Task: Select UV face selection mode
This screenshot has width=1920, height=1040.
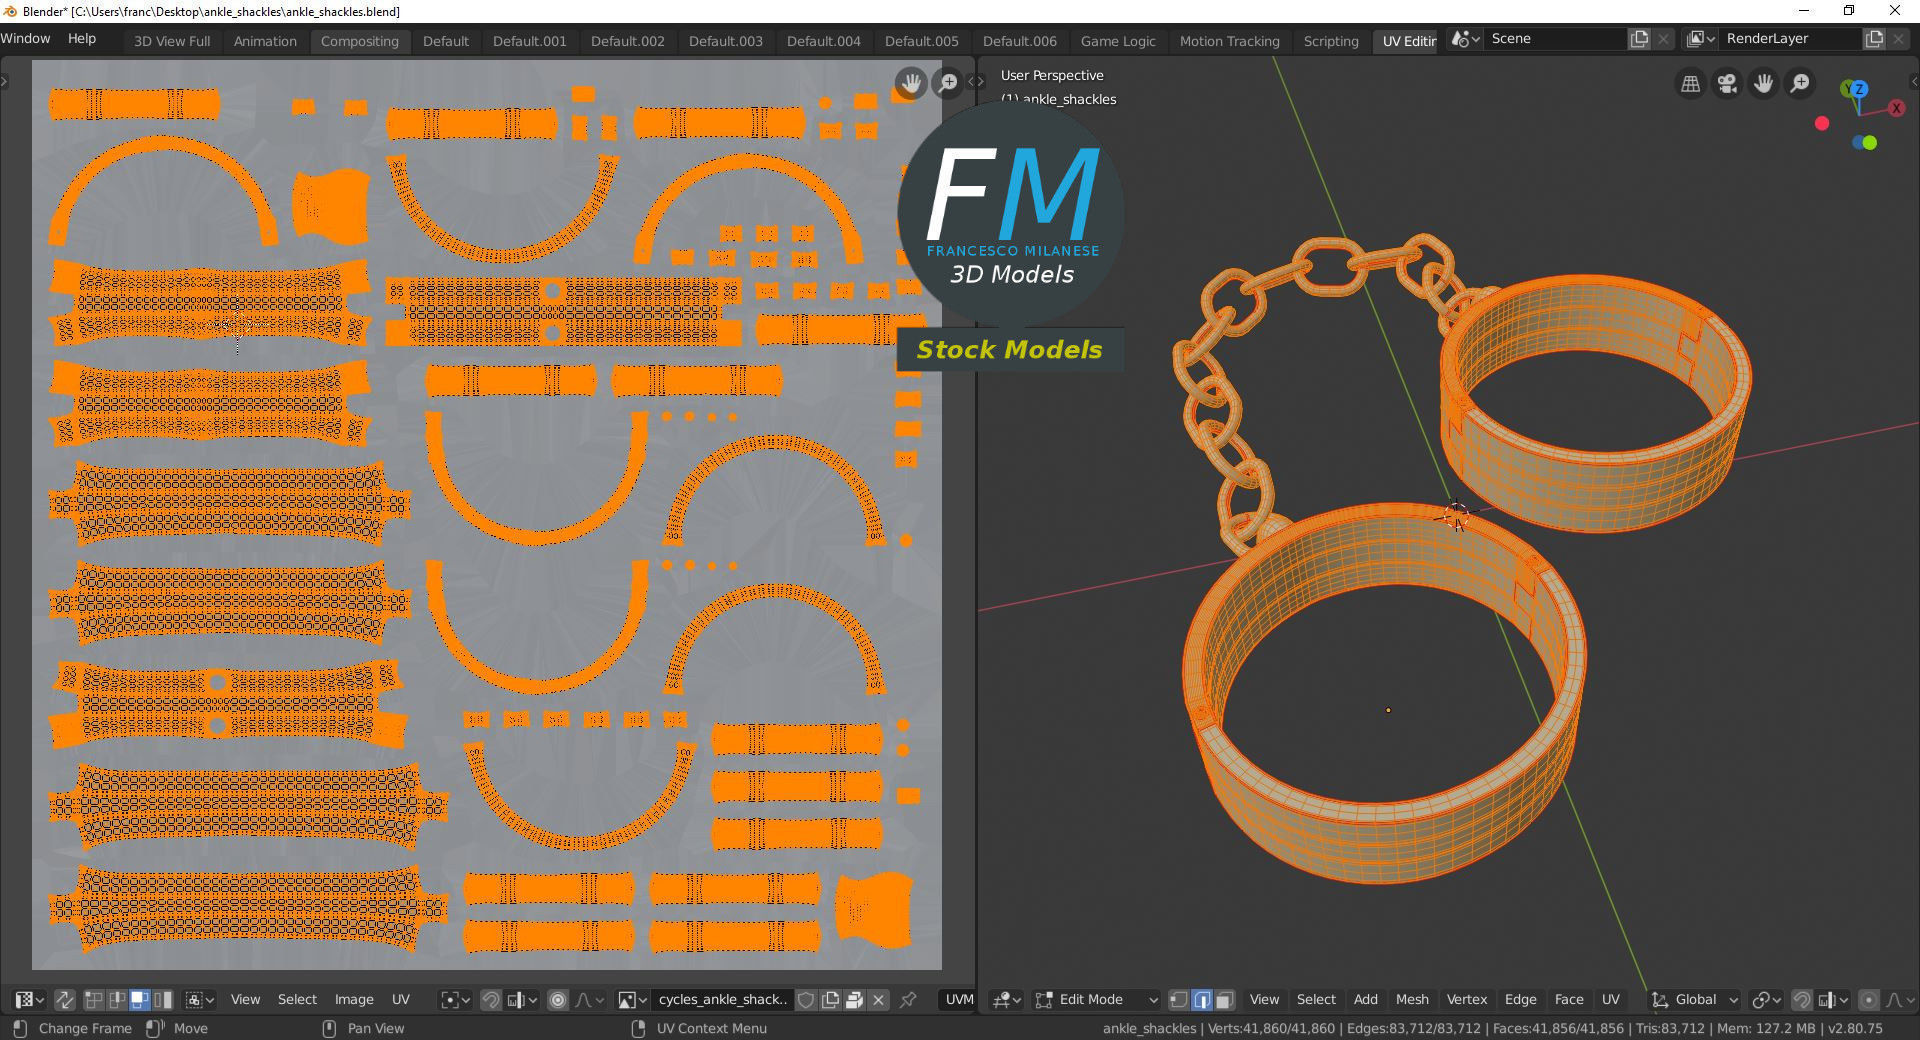Action: click(x=139, y=999)
